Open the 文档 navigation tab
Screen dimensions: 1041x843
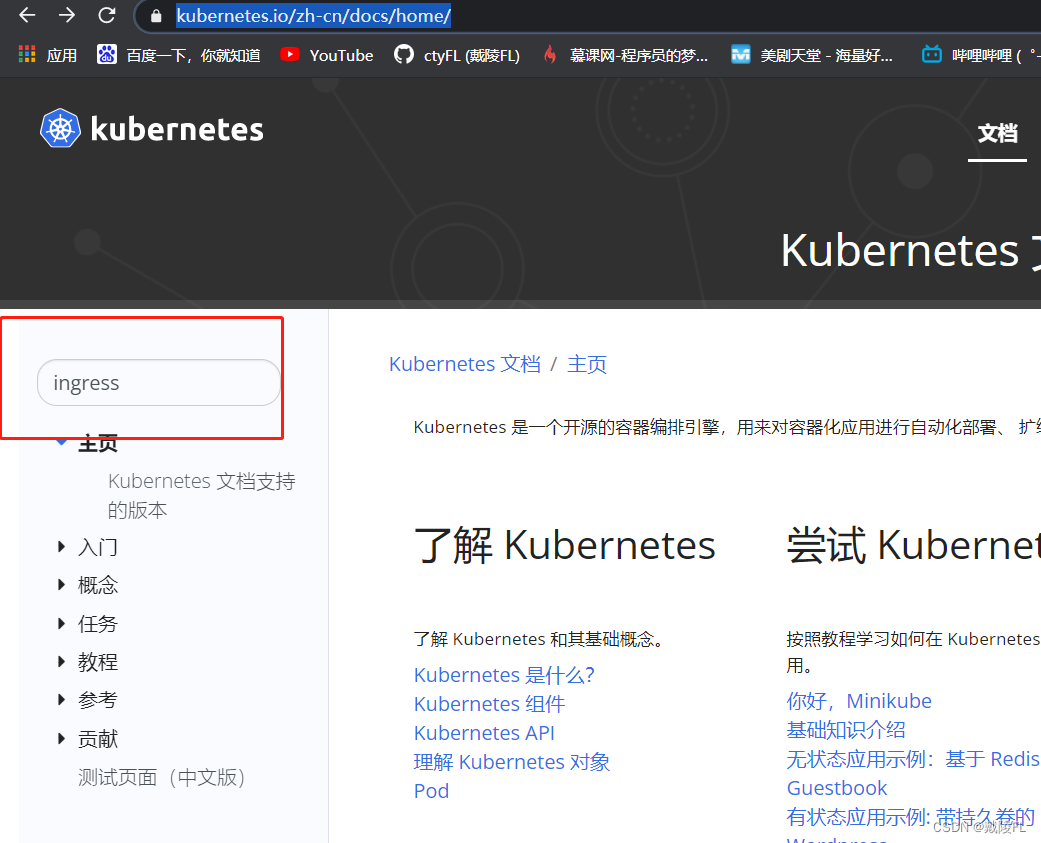tap(997, 133)
